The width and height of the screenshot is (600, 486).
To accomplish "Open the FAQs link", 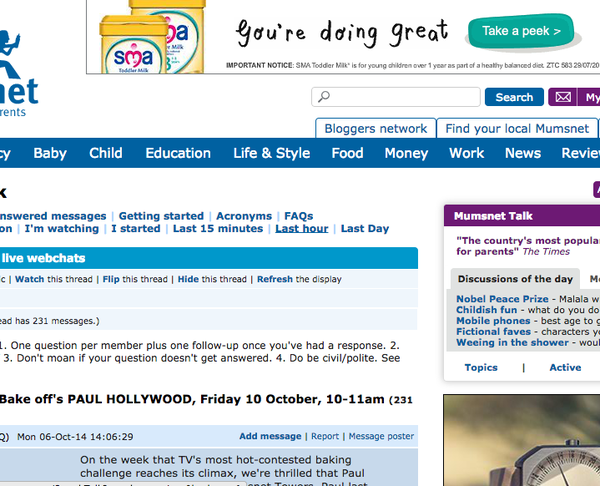I will [298, 216].
